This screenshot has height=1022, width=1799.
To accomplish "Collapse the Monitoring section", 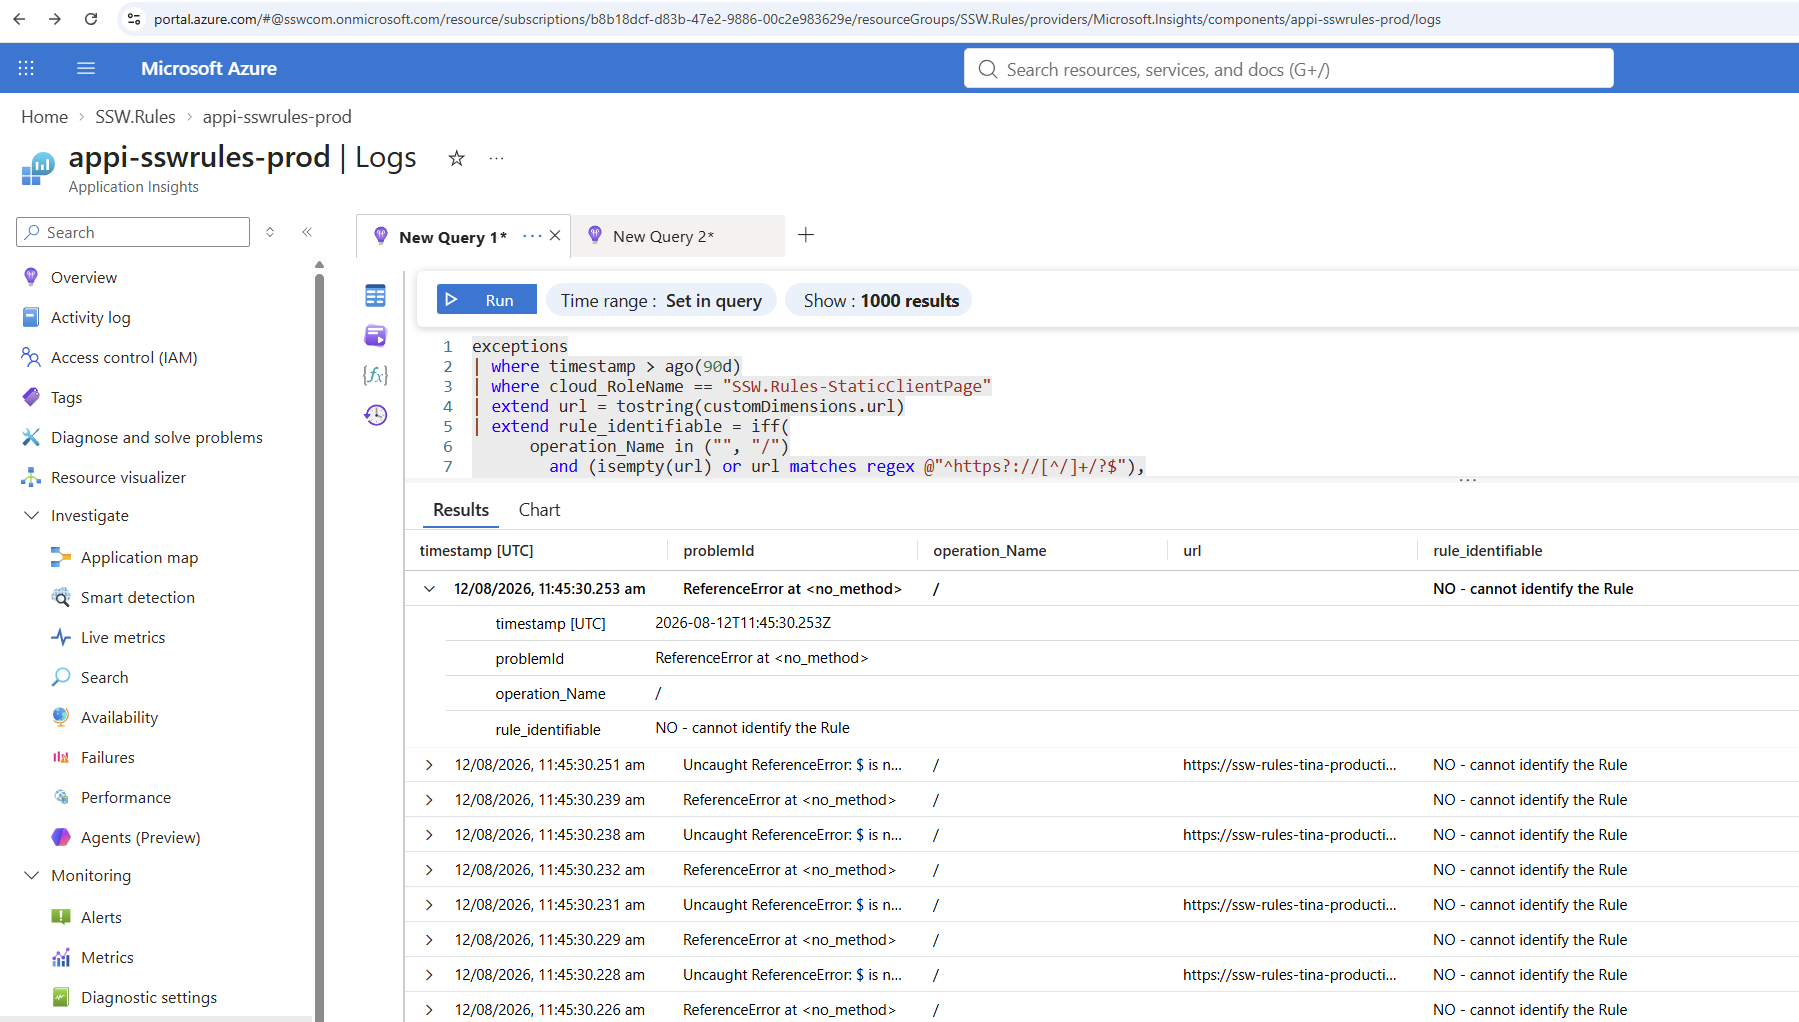I will pos(31,875).
